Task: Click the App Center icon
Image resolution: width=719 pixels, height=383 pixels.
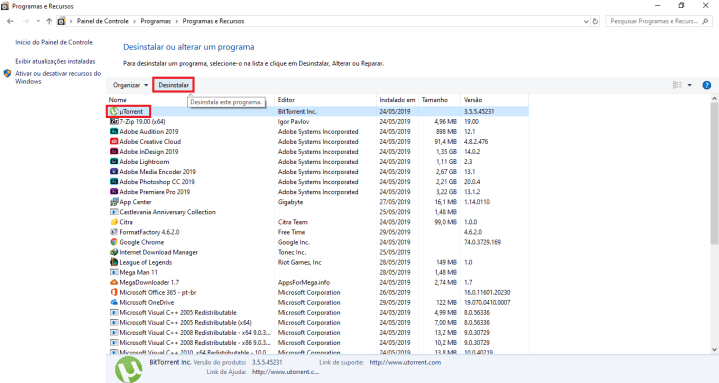Action: click(114, 202)
